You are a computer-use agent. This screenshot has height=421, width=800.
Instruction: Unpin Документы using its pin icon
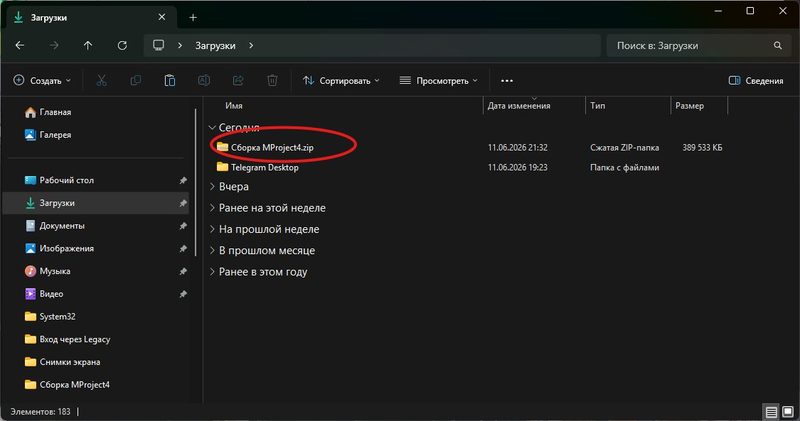(183, 226)
